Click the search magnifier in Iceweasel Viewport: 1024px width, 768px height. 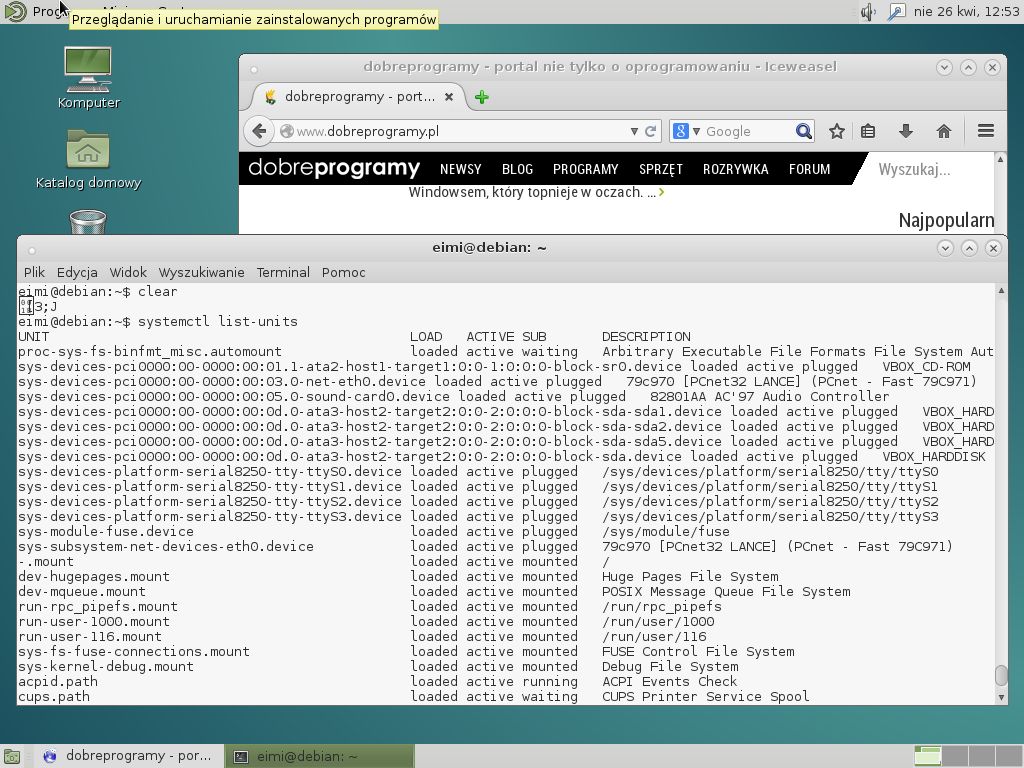pos(804,131)
